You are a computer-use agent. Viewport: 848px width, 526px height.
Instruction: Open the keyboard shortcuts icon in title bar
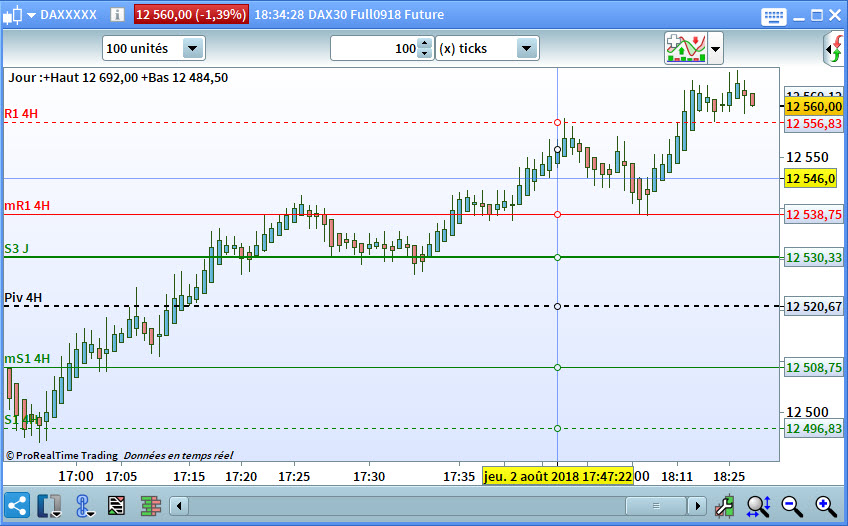(x=773, y=16)
